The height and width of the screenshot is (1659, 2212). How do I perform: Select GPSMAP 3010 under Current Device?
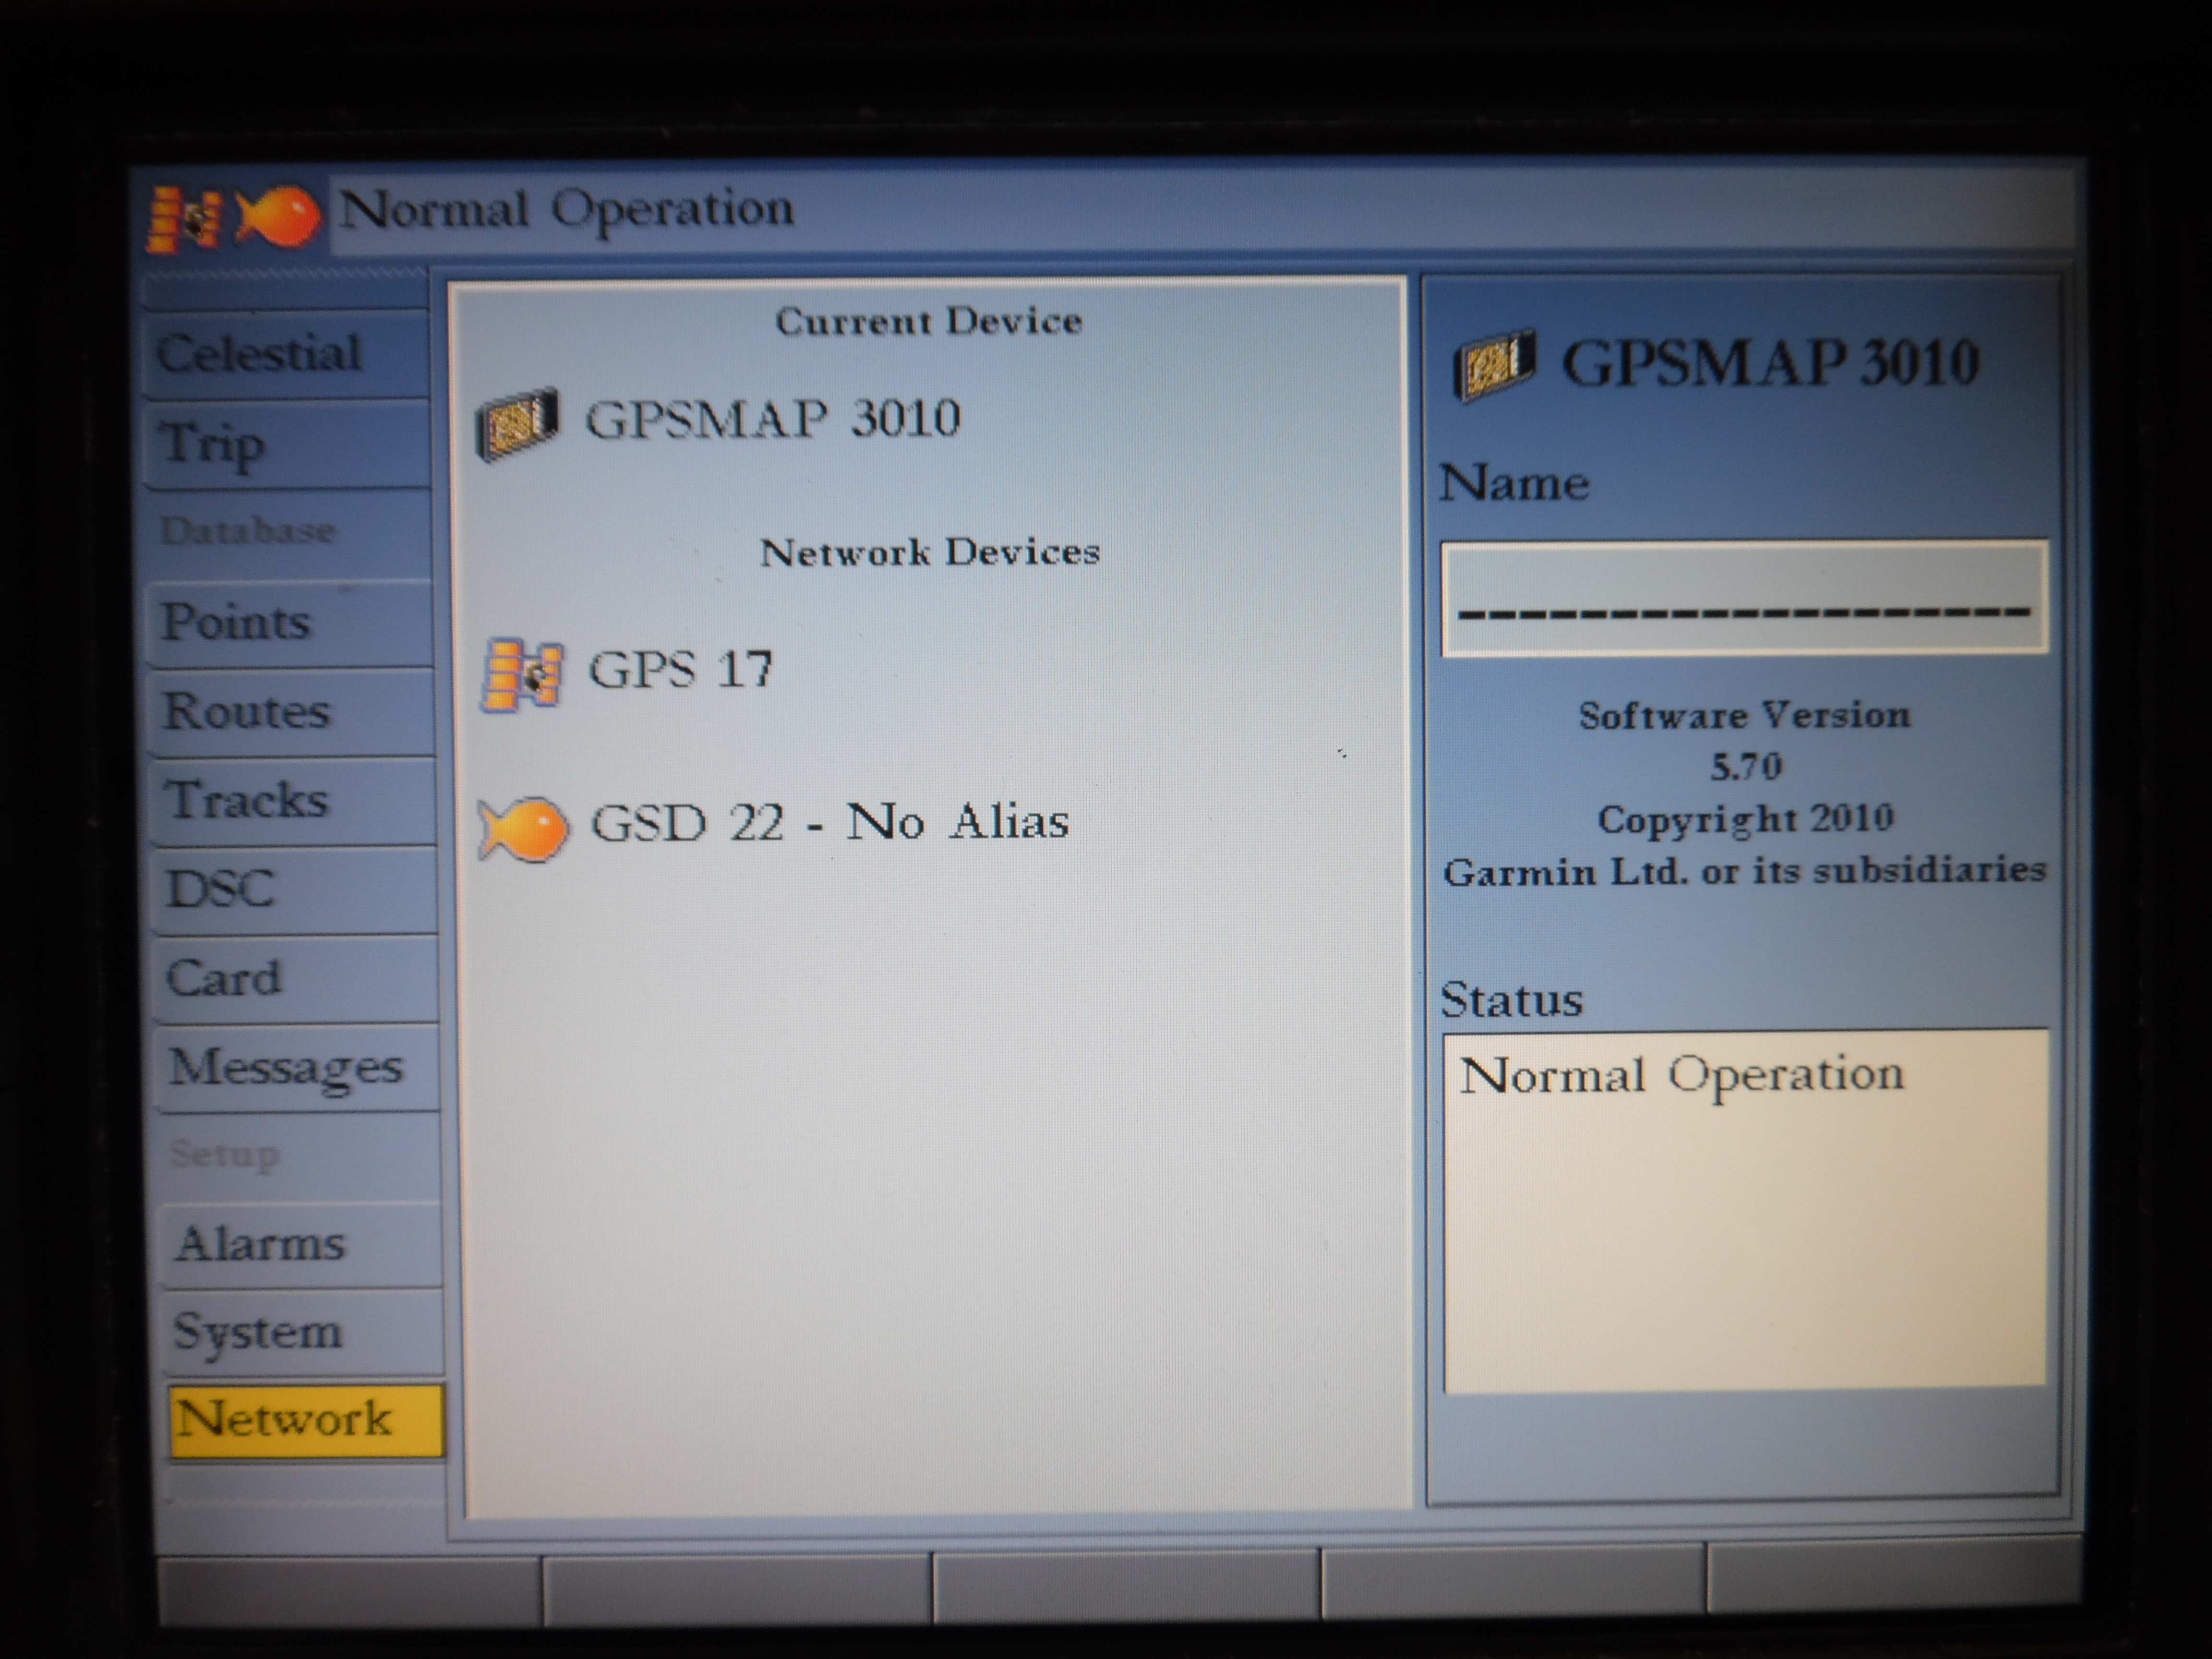pyautogui.click(x=772, y=419)
